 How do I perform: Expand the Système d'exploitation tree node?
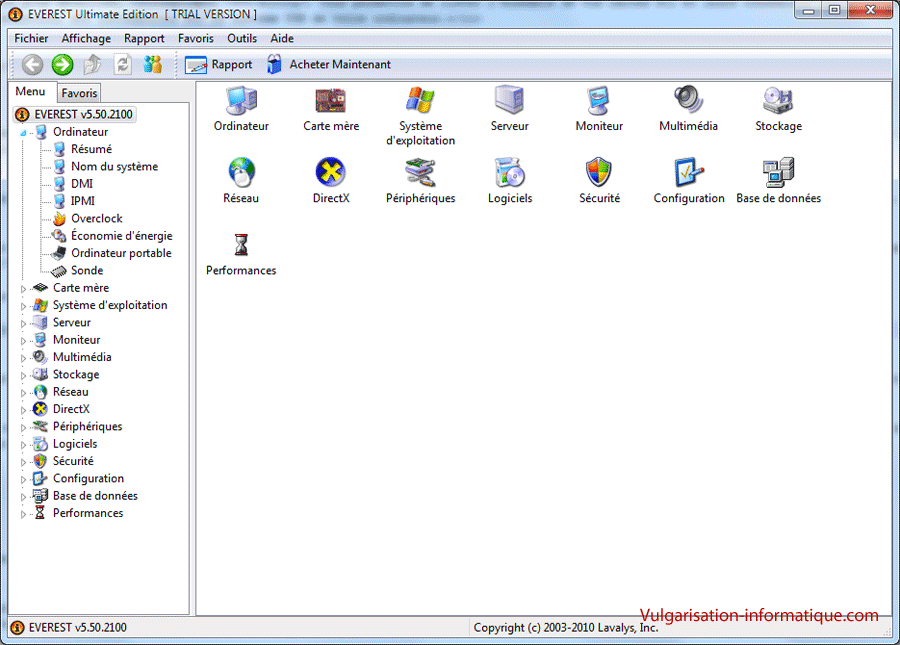23,306
